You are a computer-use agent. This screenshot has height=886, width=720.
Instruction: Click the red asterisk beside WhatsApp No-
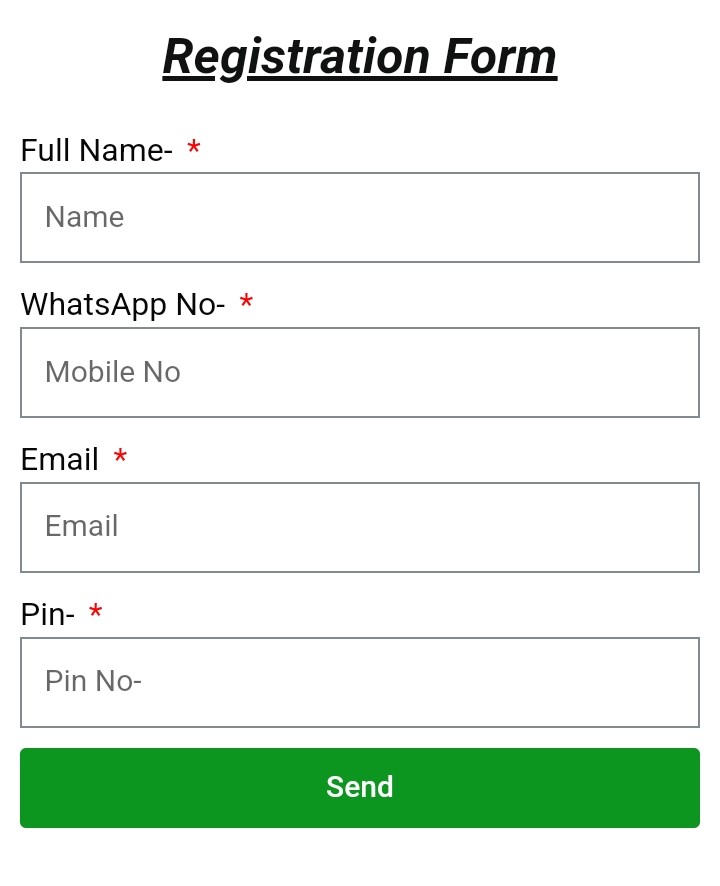(x=246, y=301)
